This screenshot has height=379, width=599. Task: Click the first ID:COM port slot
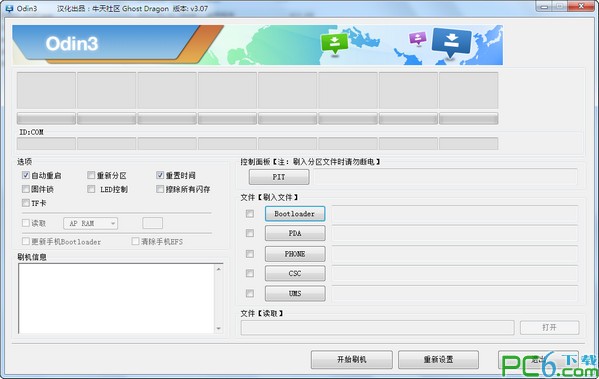click(x=46, y=144)
